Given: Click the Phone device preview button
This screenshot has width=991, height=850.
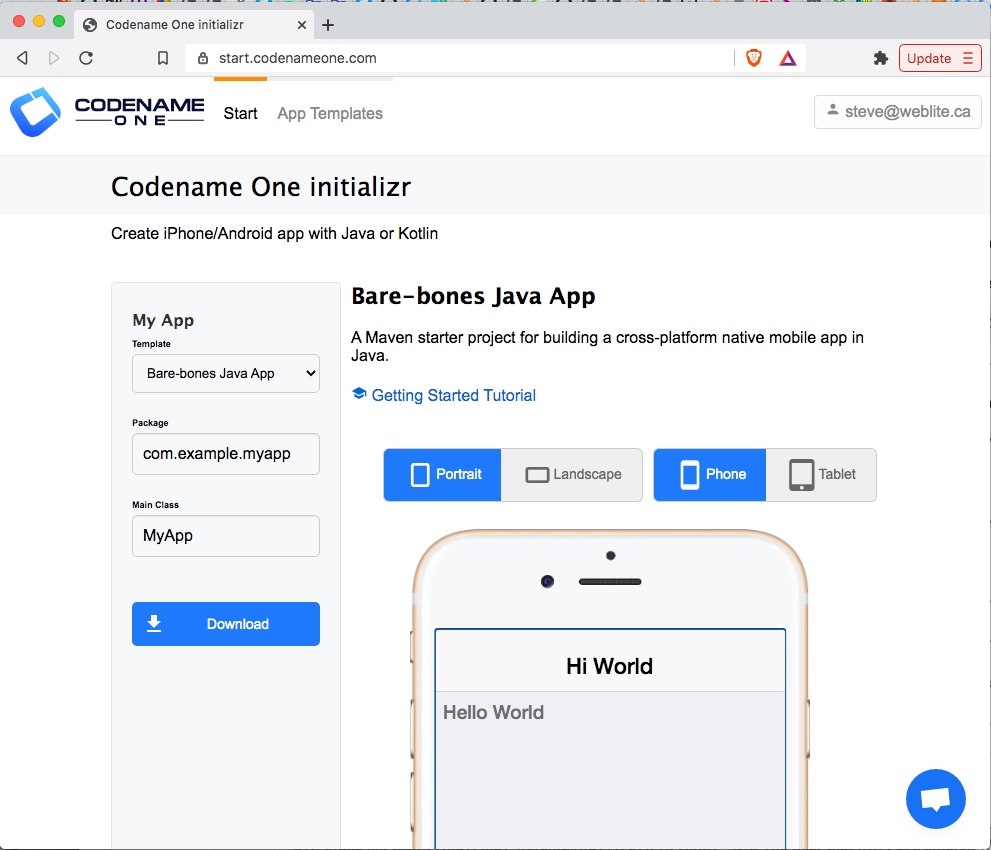Looking at the screenshot, I should [709, 474].
